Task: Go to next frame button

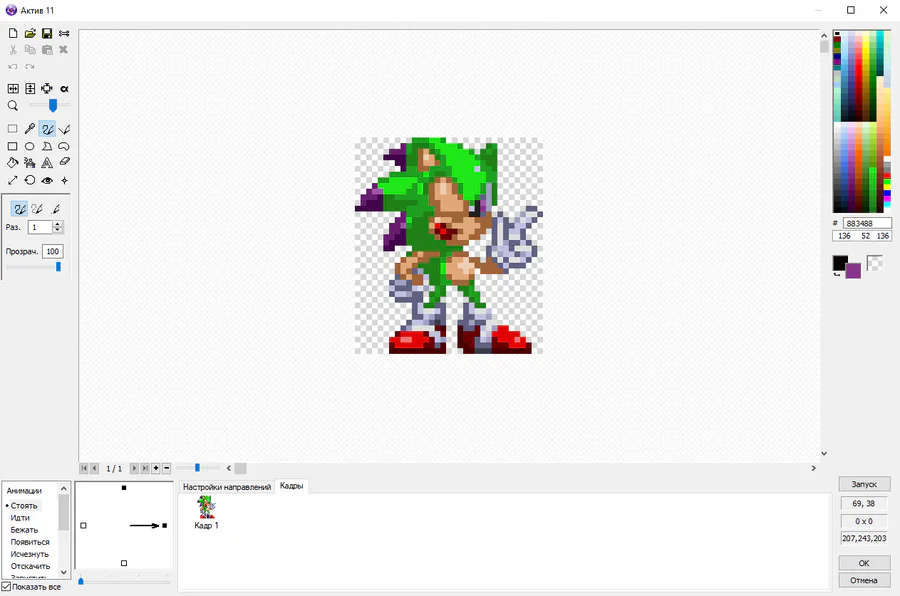Action: [x=134, y=469]
